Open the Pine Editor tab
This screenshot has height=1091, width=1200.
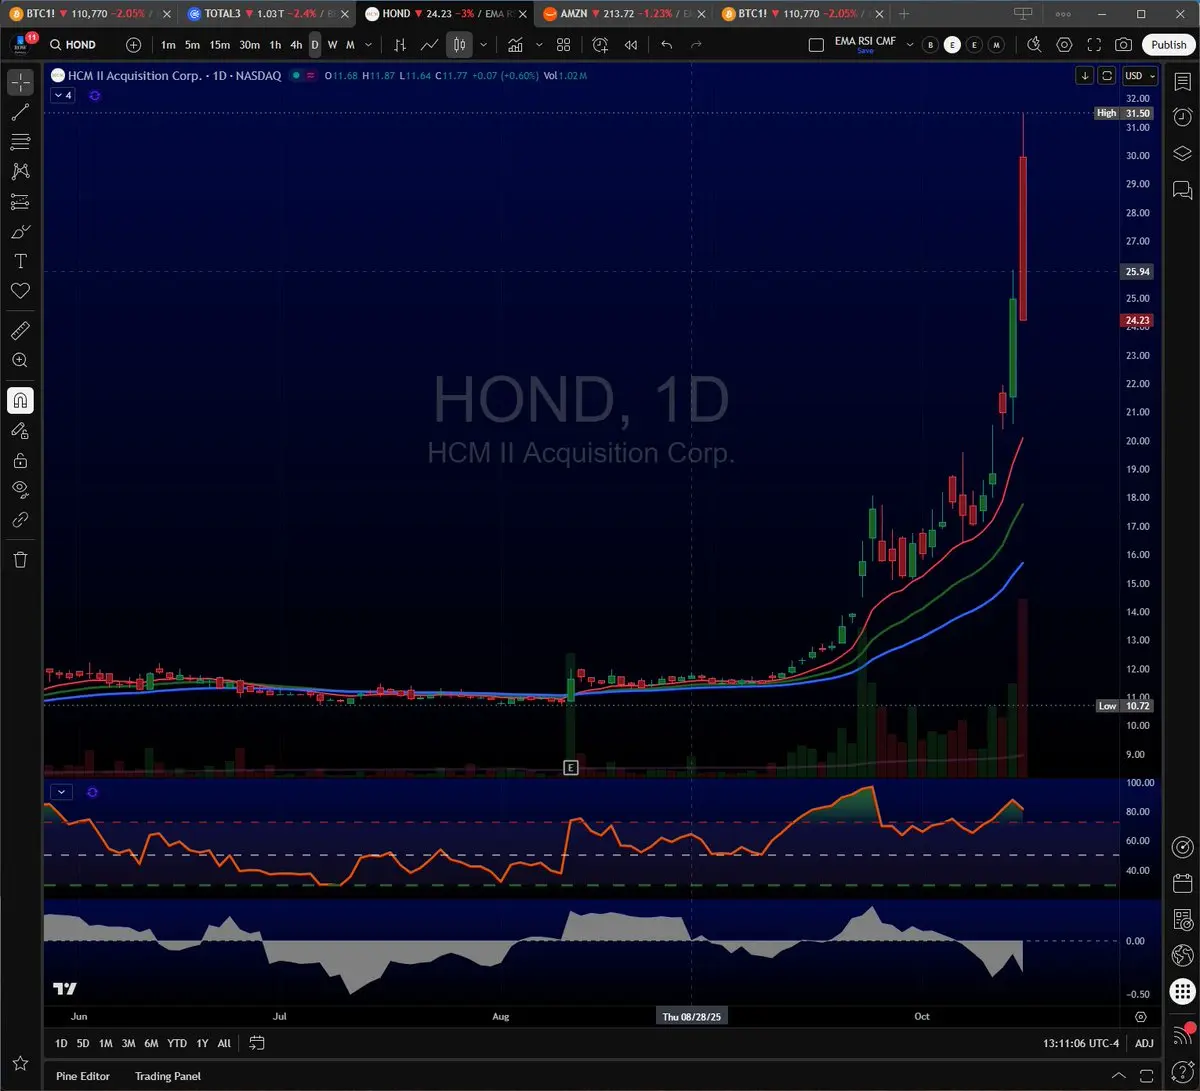(83, 1076)
